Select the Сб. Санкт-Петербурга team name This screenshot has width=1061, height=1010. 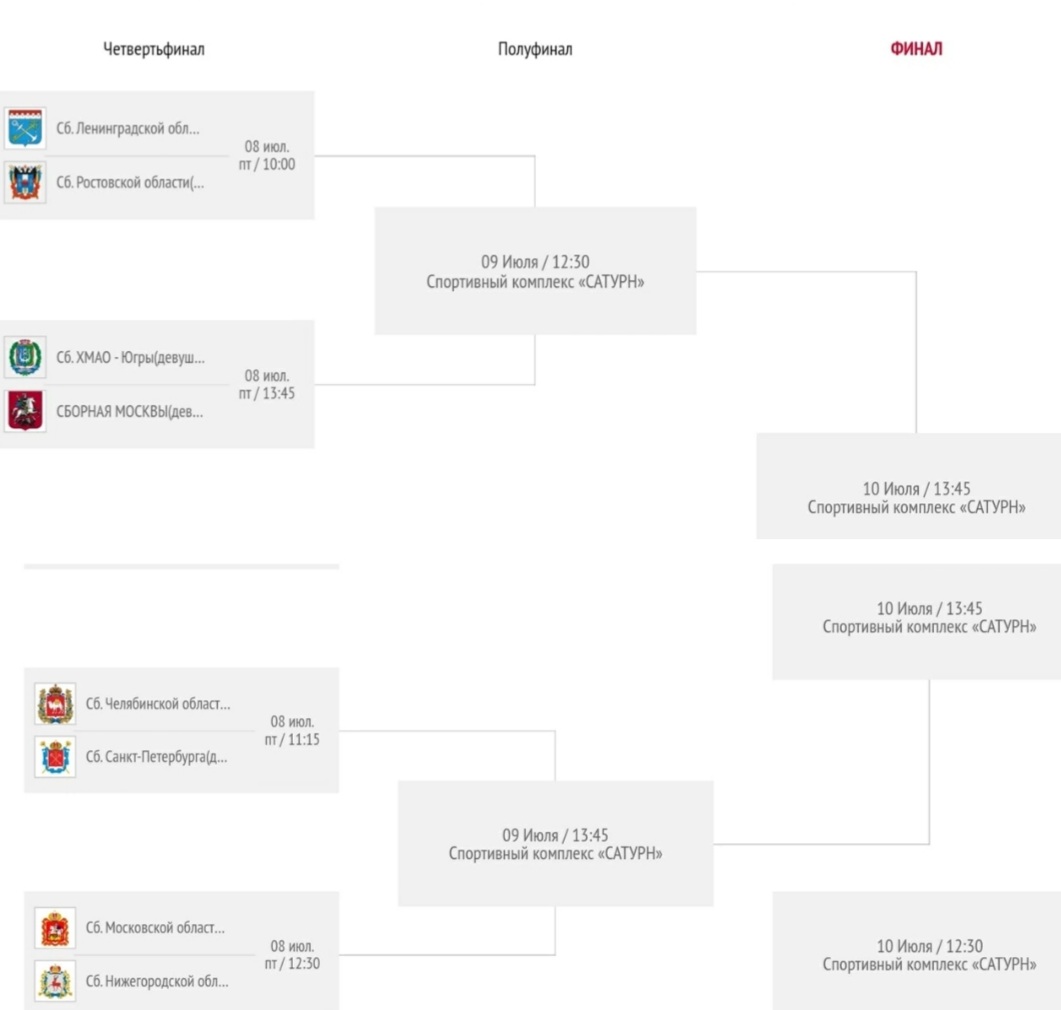click(x=156, y=757)
